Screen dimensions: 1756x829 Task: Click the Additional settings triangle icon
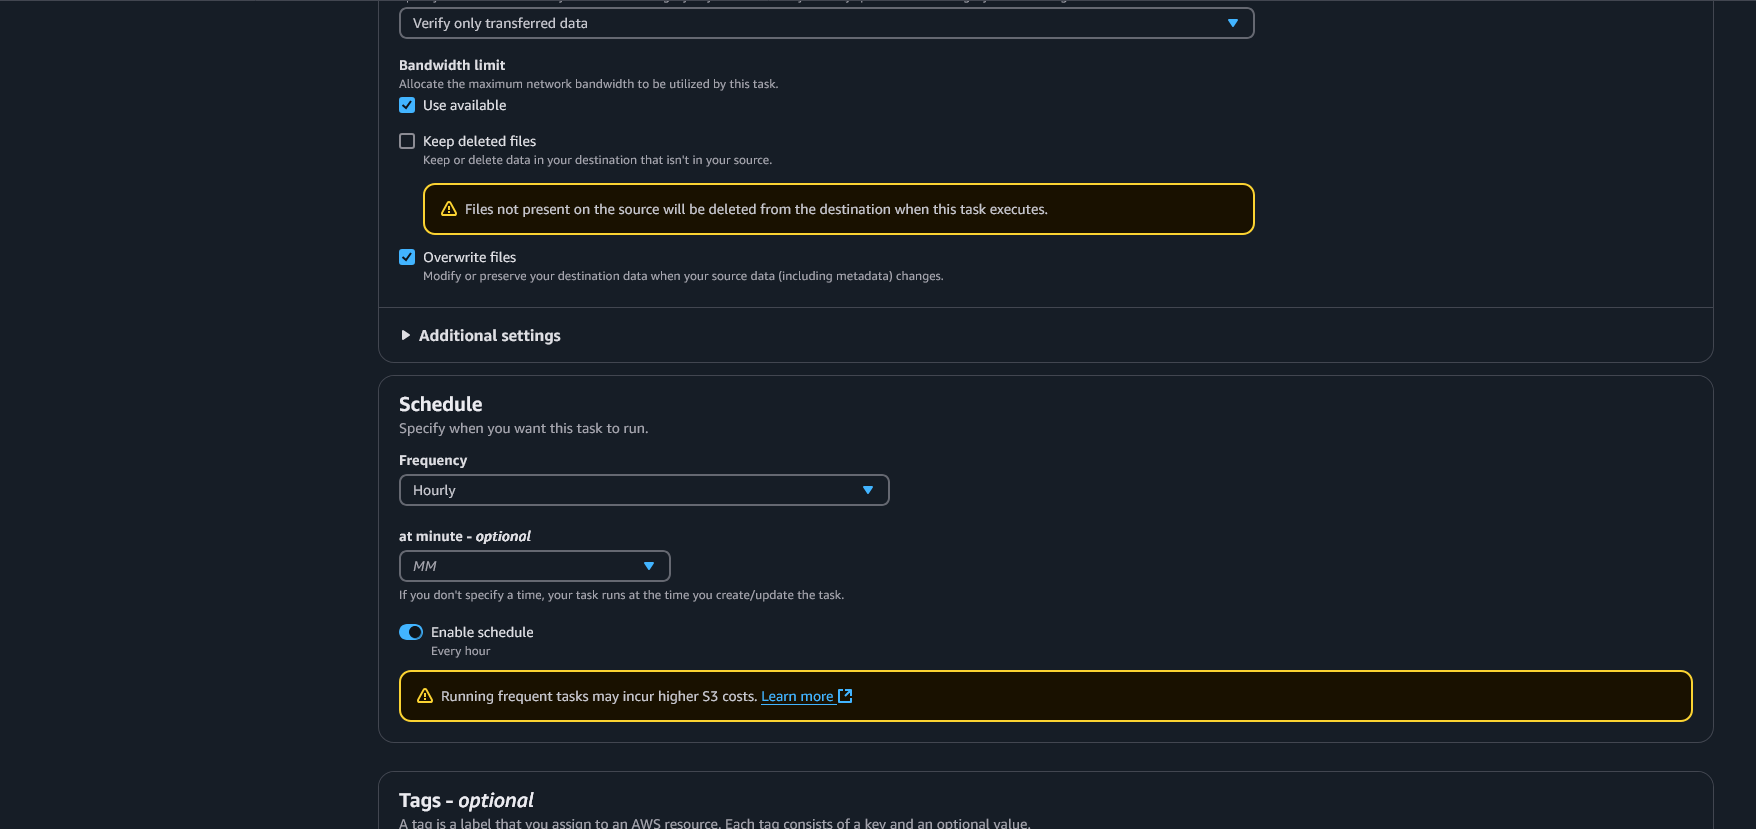(406, 335)
